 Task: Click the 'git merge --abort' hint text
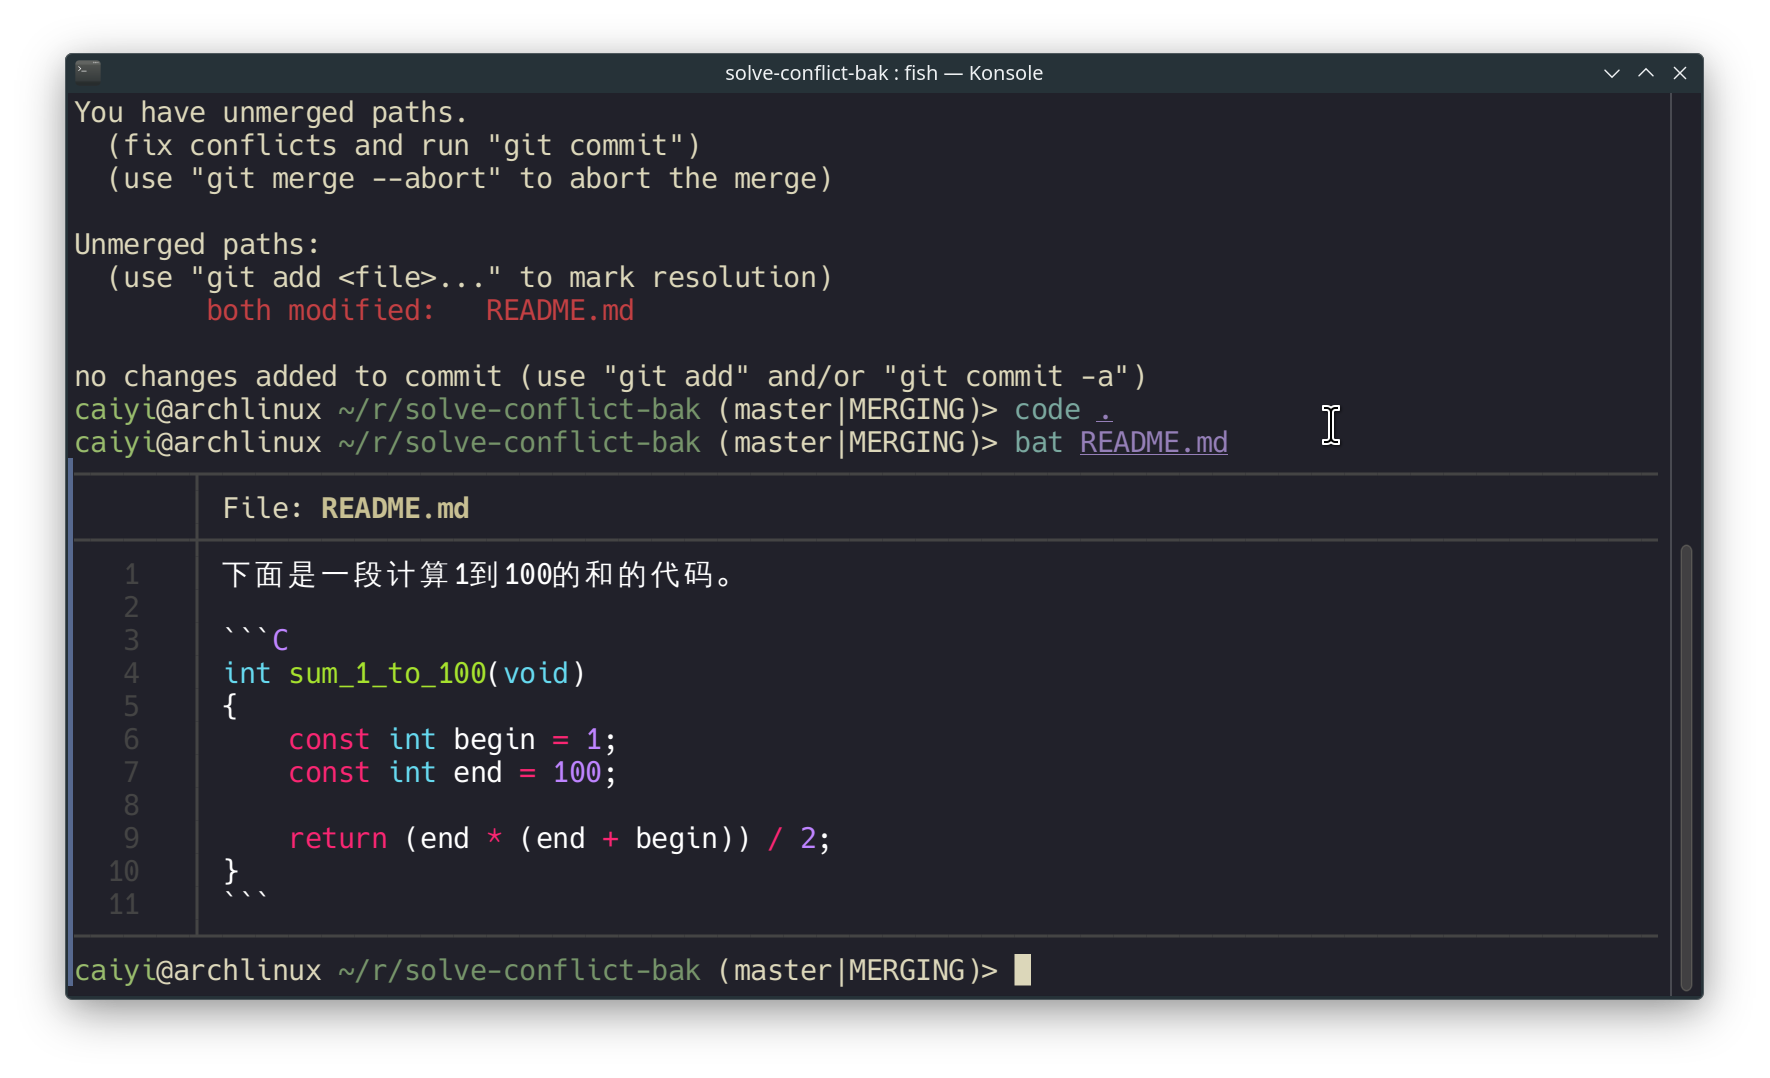coord(345,179)
